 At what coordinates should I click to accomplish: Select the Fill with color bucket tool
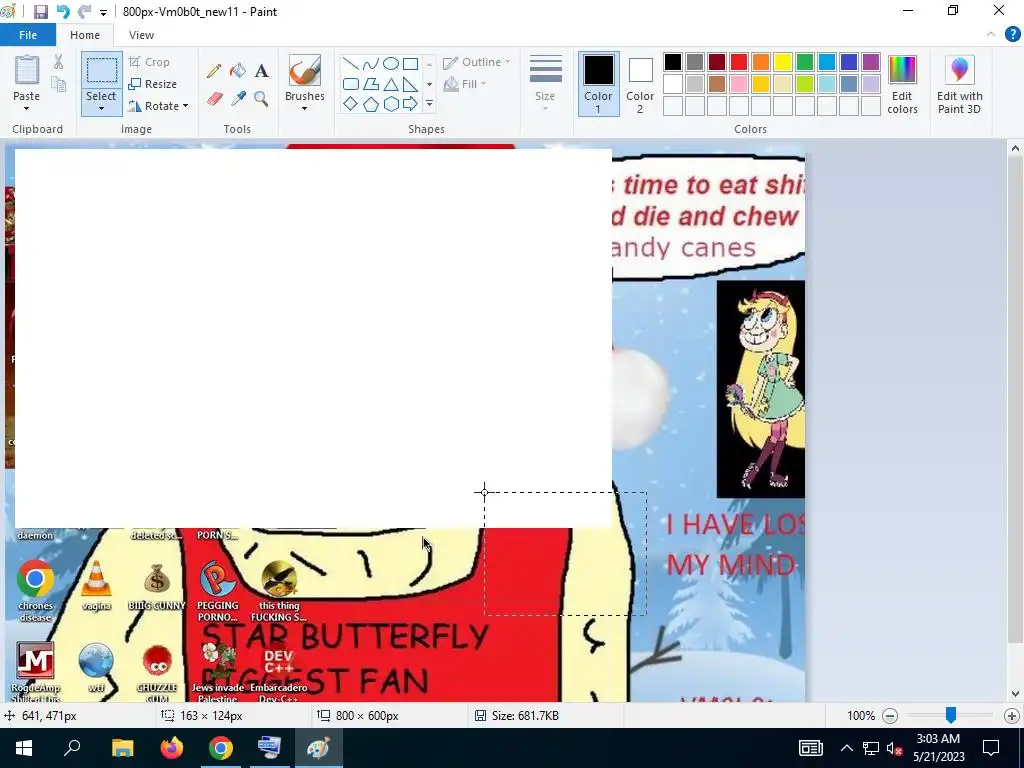click(238, 71)
